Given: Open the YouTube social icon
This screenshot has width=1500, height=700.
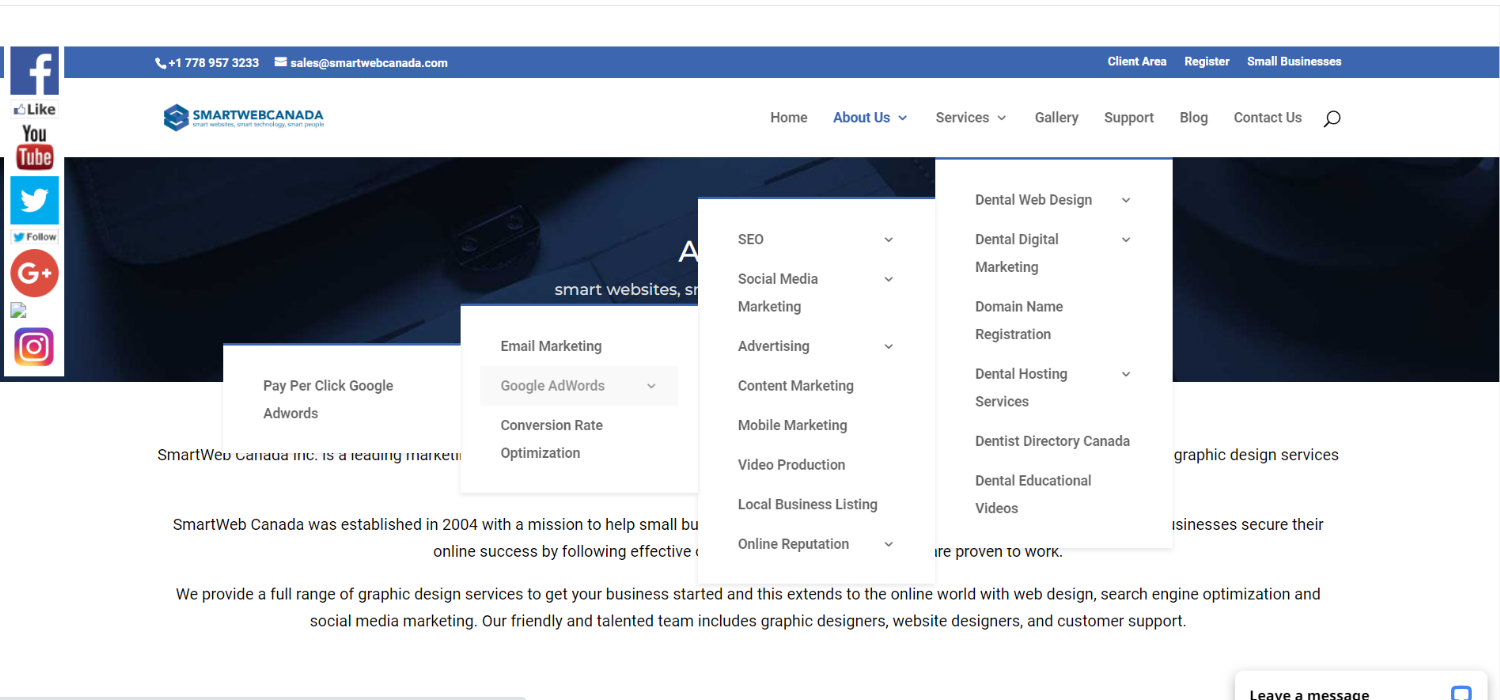Looking at the screenshot, I should [x=35, y=147].
